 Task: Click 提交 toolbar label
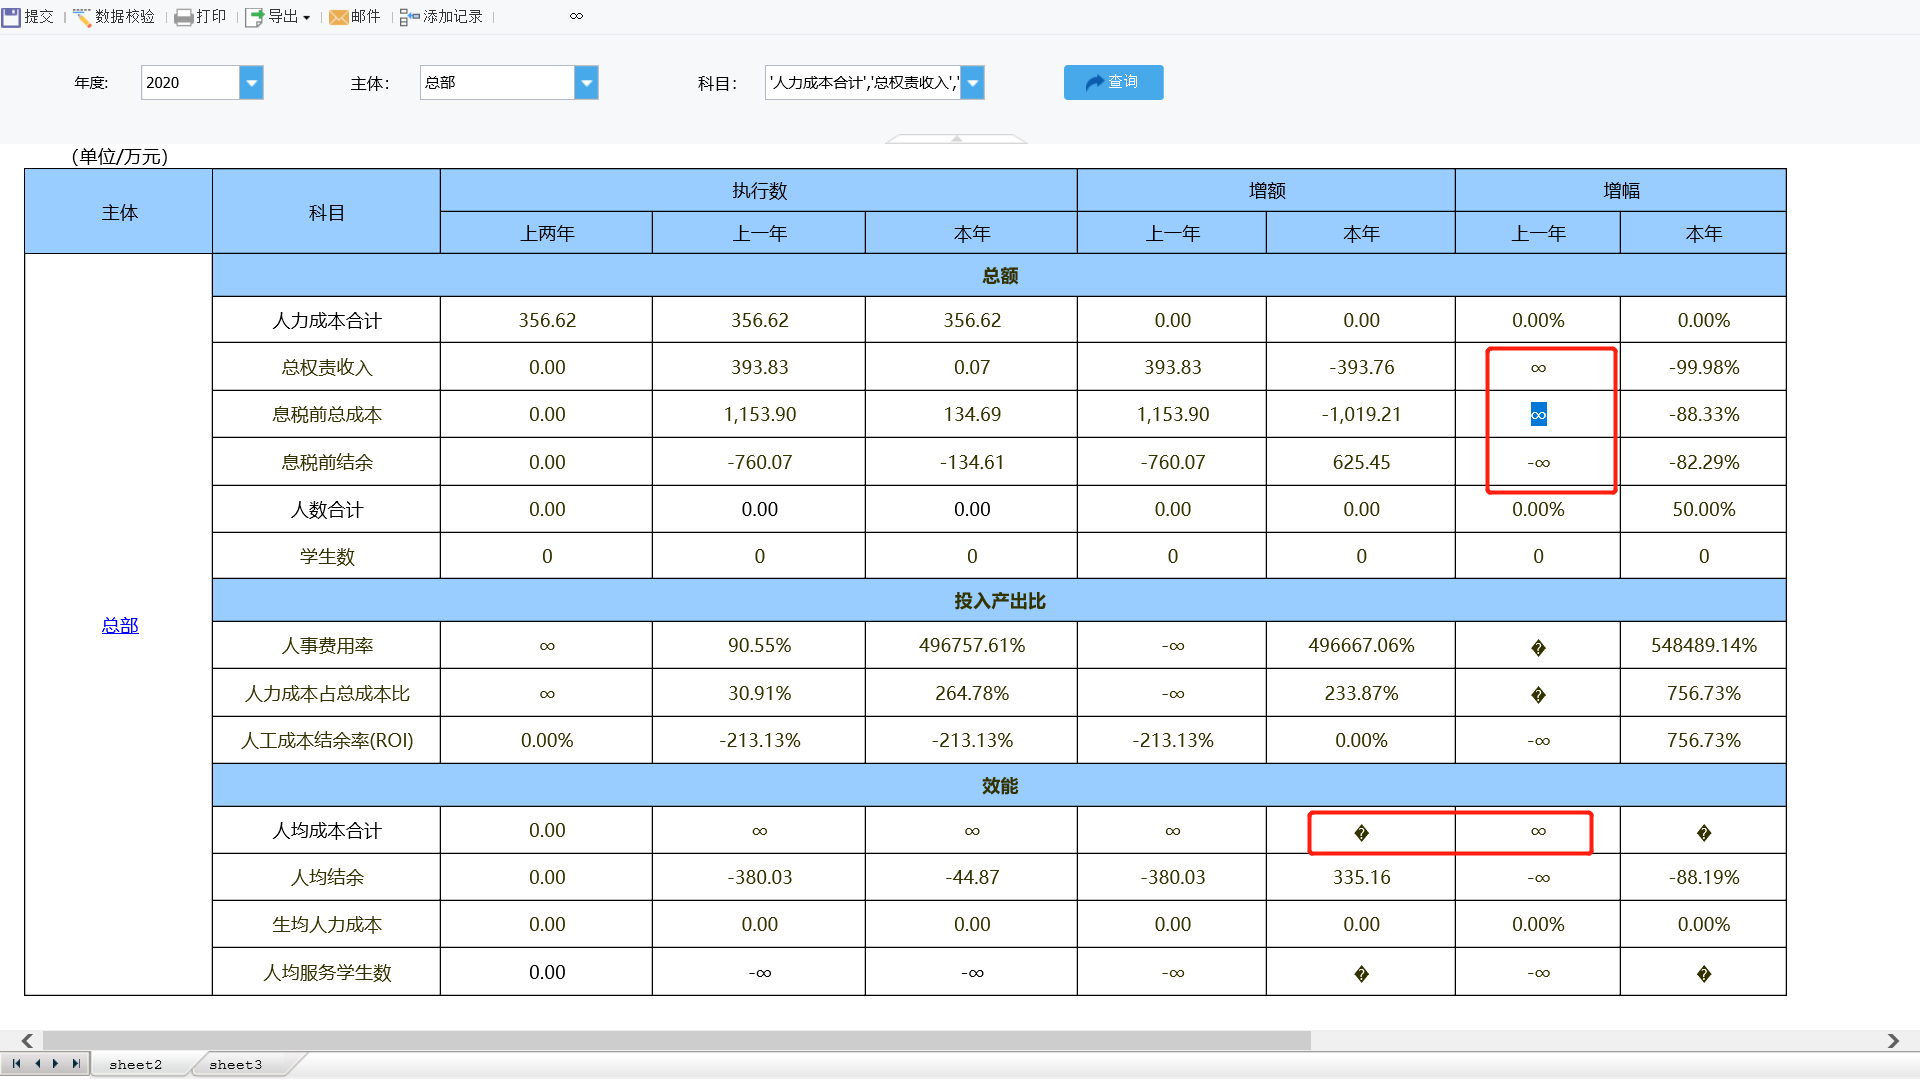pyautogui.click(x=39, y=16)
